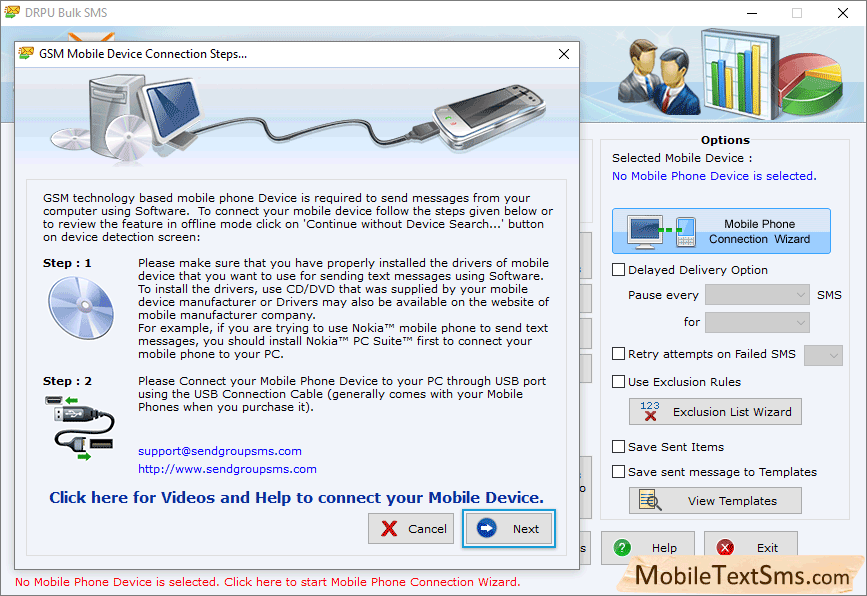This screenshot has height=596, width=867.
Task: Click the green question mark Help icon
Action: [622, 548]
